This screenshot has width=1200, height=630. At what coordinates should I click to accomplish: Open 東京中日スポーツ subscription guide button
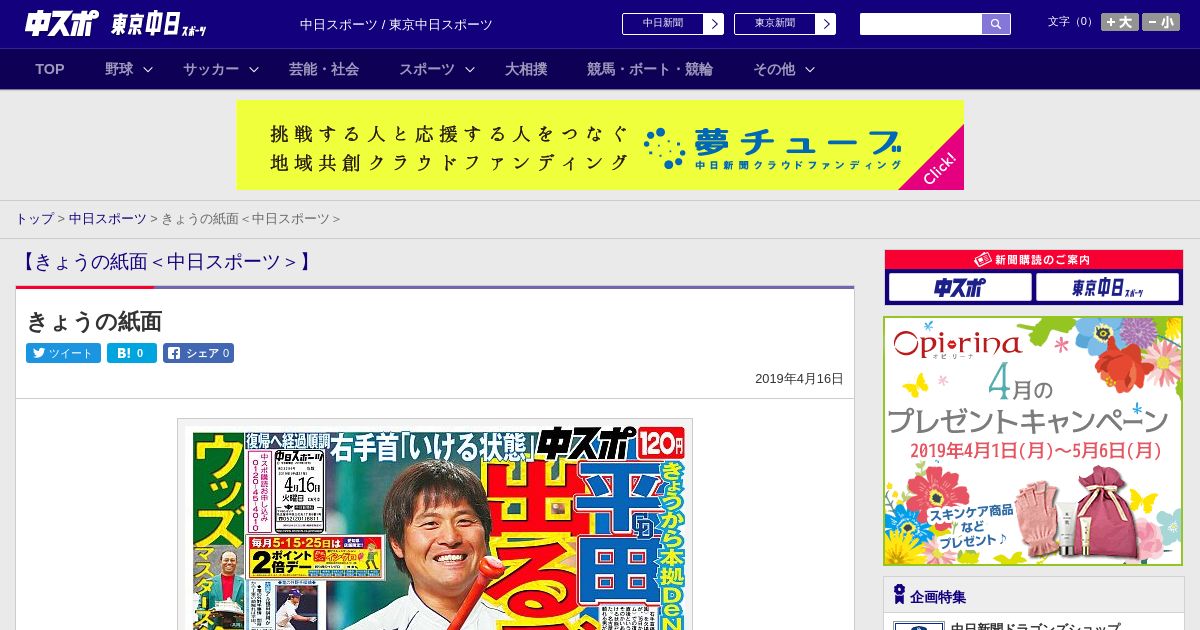[1108, 288]
